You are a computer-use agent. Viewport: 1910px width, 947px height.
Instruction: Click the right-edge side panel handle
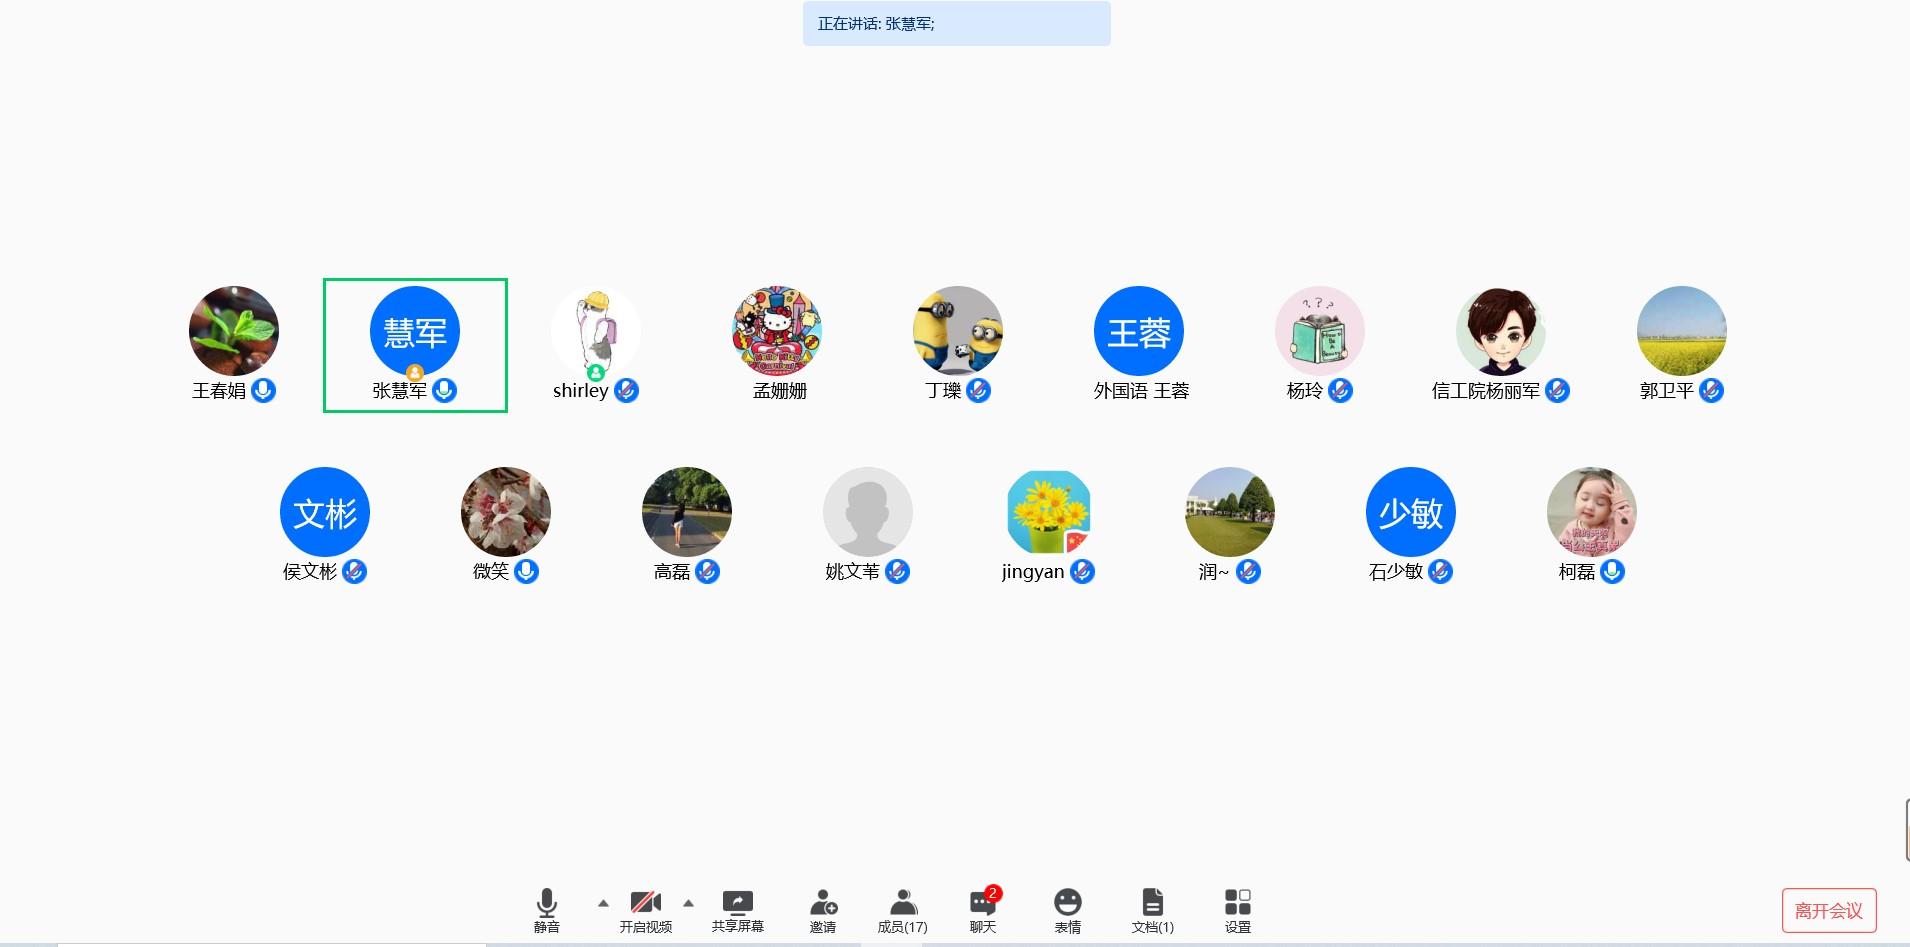point(1906,829)
